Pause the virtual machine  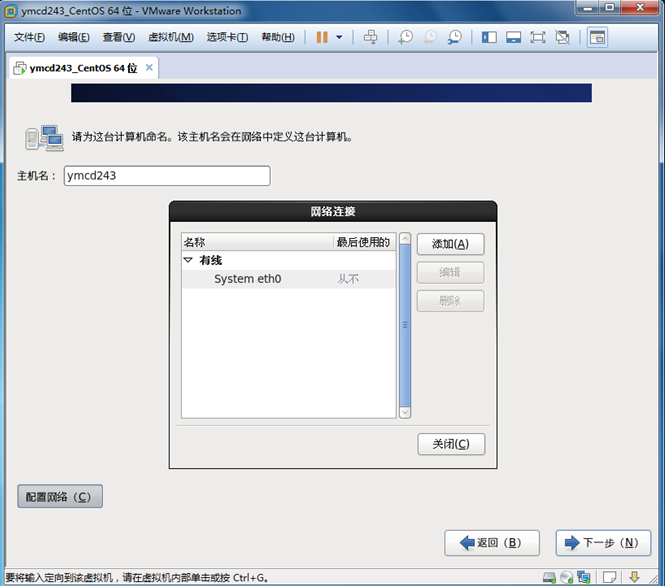click(322, 37)
